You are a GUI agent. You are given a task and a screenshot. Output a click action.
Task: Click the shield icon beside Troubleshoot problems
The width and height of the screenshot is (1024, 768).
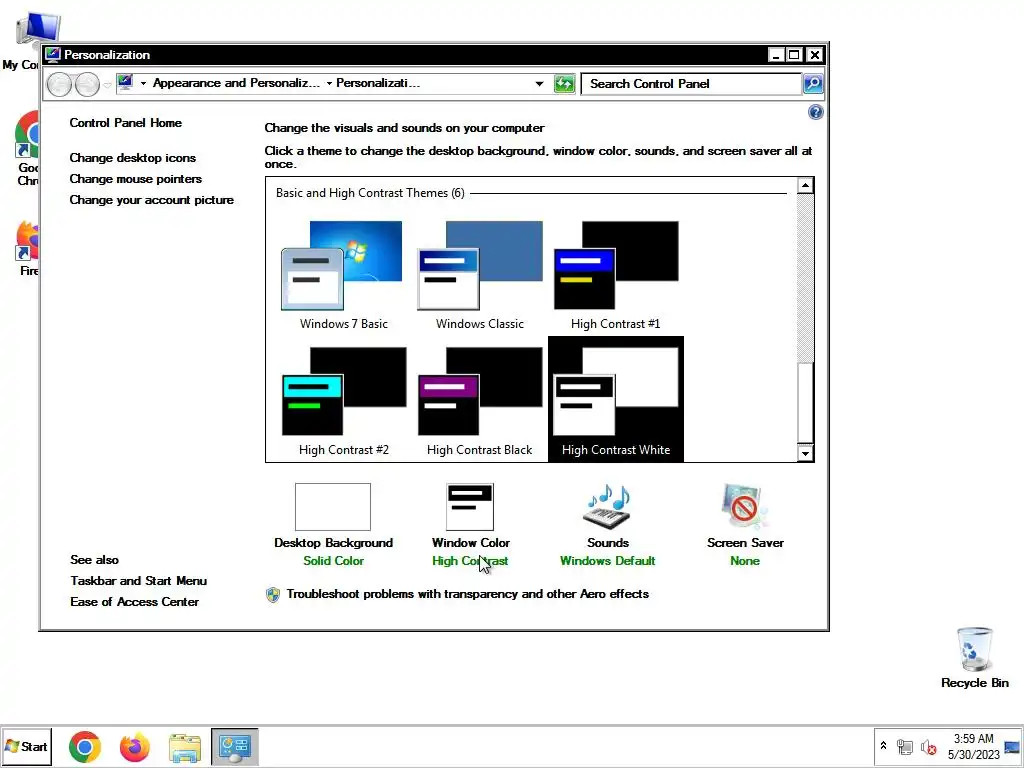[273, 595]
